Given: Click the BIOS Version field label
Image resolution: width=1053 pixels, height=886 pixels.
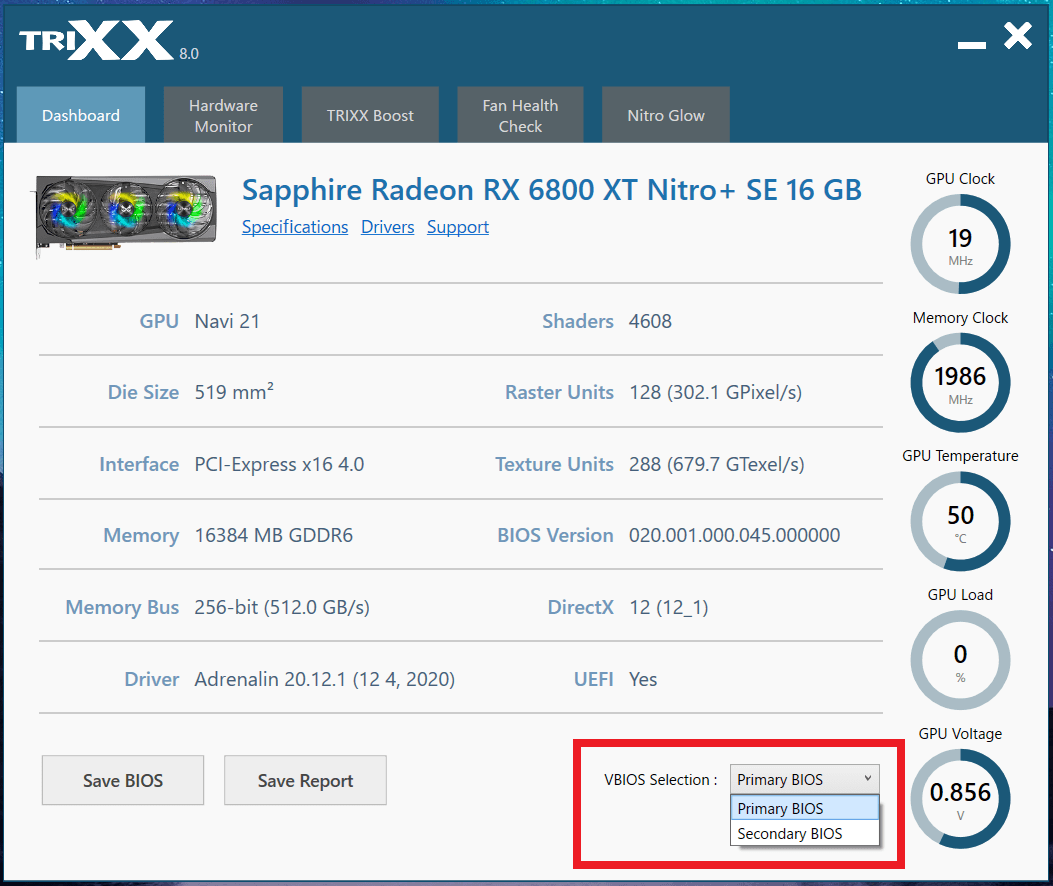Looking at the screenshot, I should (555, 535).
